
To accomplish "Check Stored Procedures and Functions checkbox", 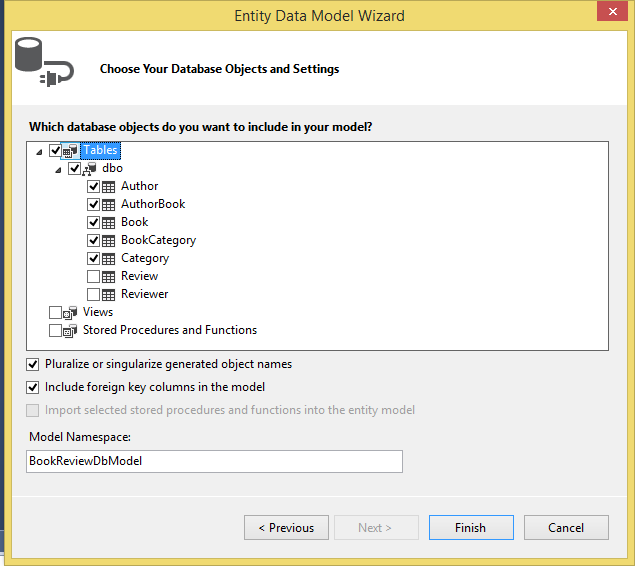I will (x=55, y=330).
